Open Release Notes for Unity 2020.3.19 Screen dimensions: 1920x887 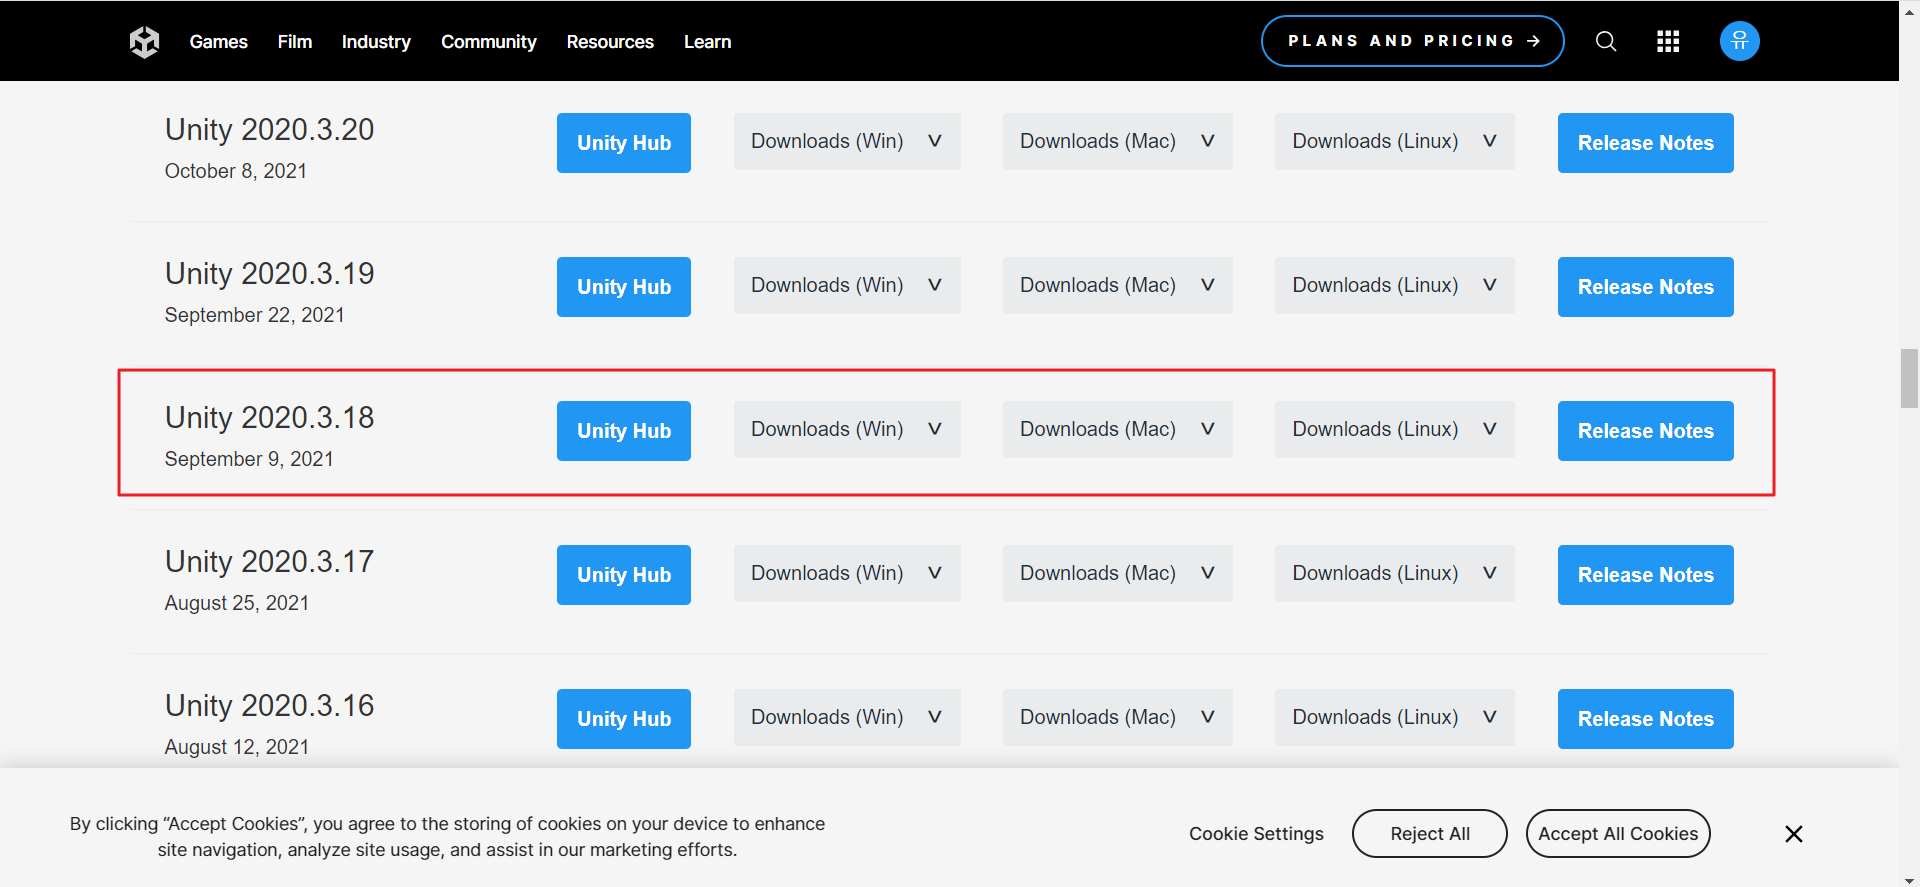pos(1646,287)
